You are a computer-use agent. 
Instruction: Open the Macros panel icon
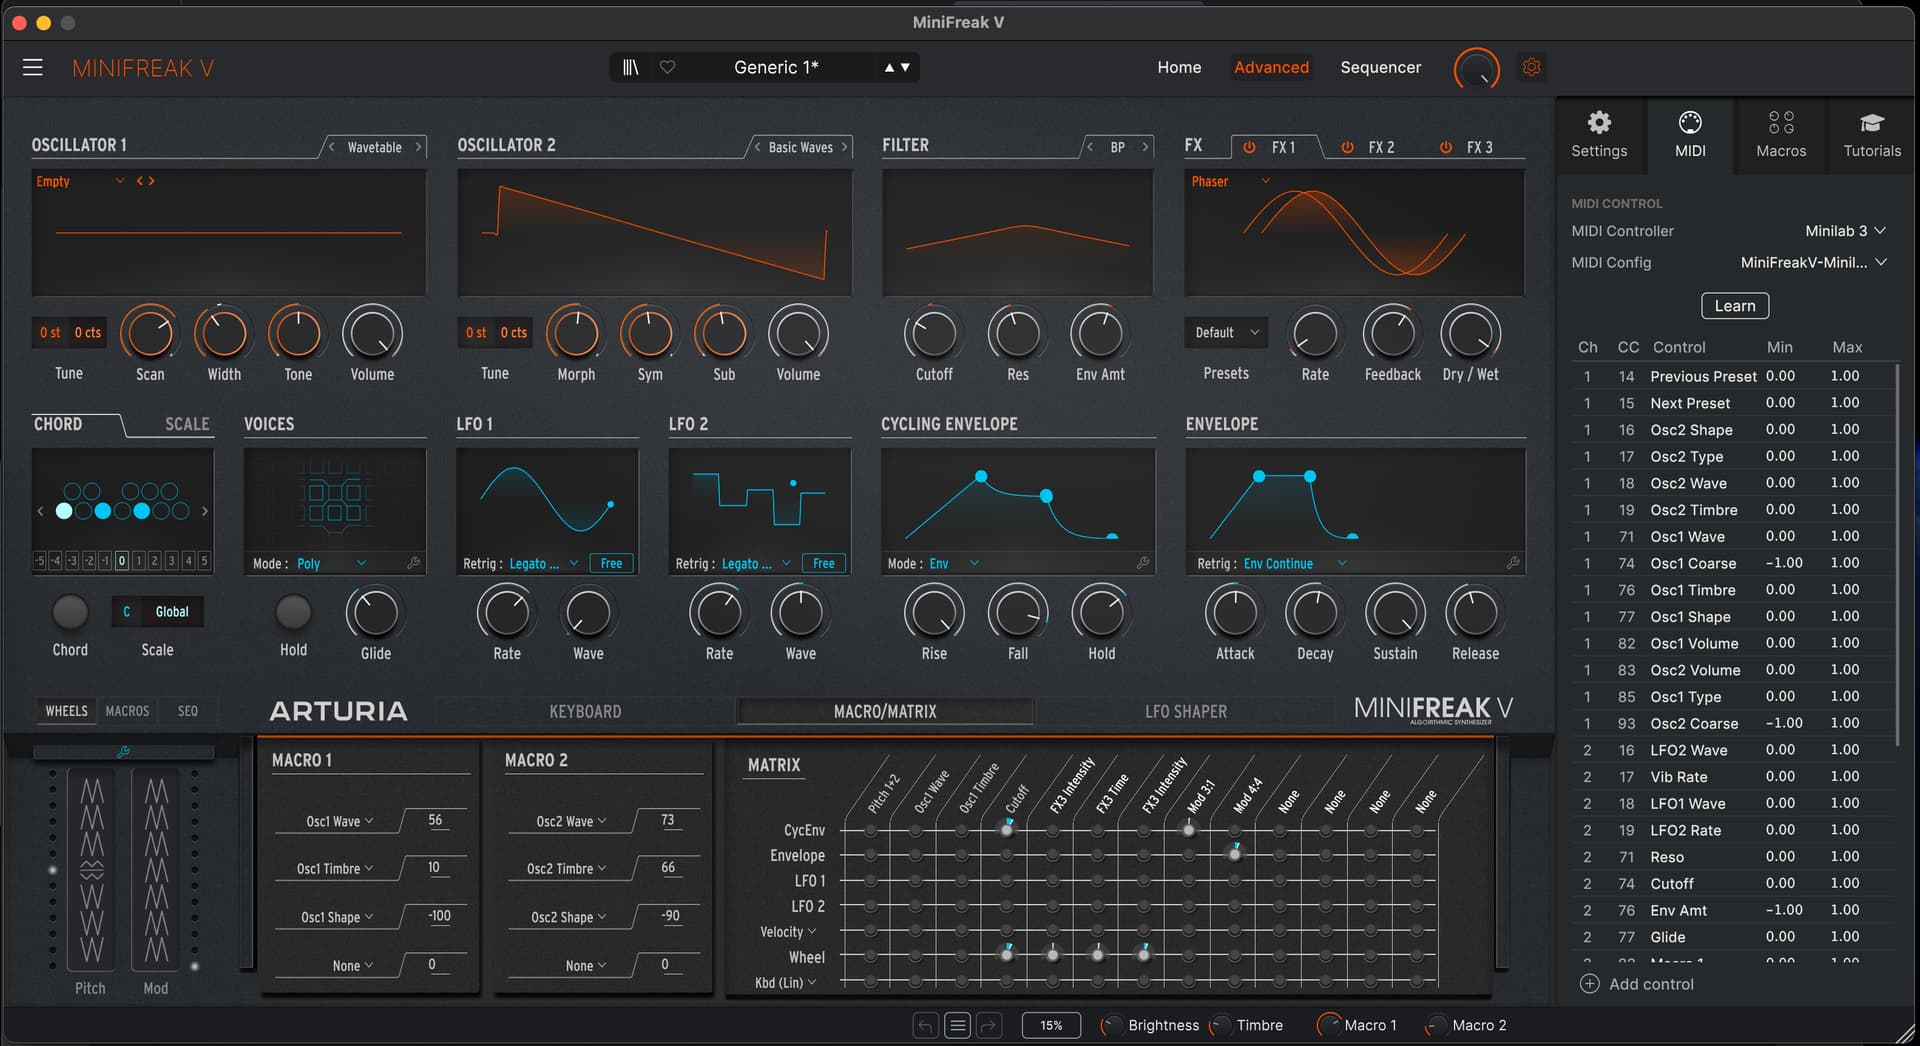coord(1781,134)
